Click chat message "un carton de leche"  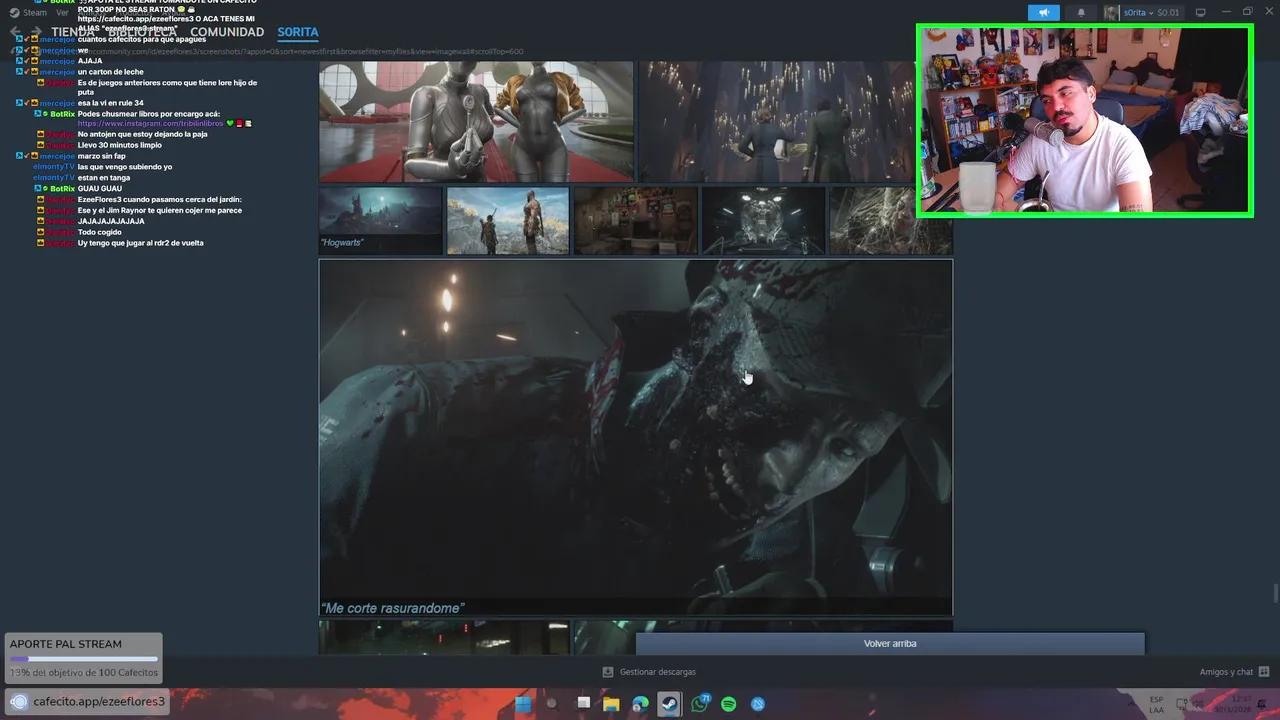(x=110, y=72)
